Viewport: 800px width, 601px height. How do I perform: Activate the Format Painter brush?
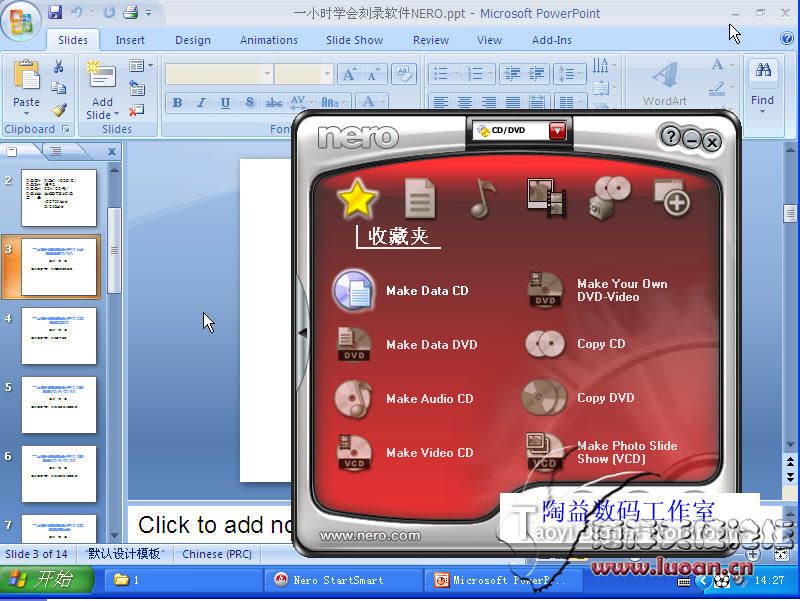point(59,110)
